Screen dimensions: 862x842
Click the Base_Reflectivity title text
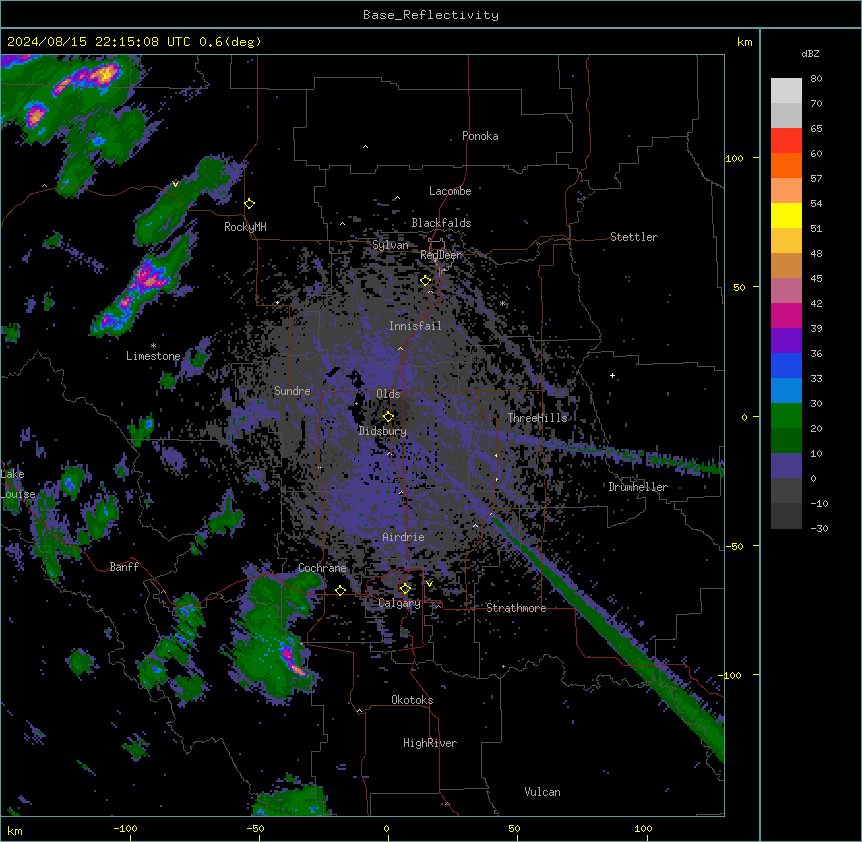tap(431, 15)
